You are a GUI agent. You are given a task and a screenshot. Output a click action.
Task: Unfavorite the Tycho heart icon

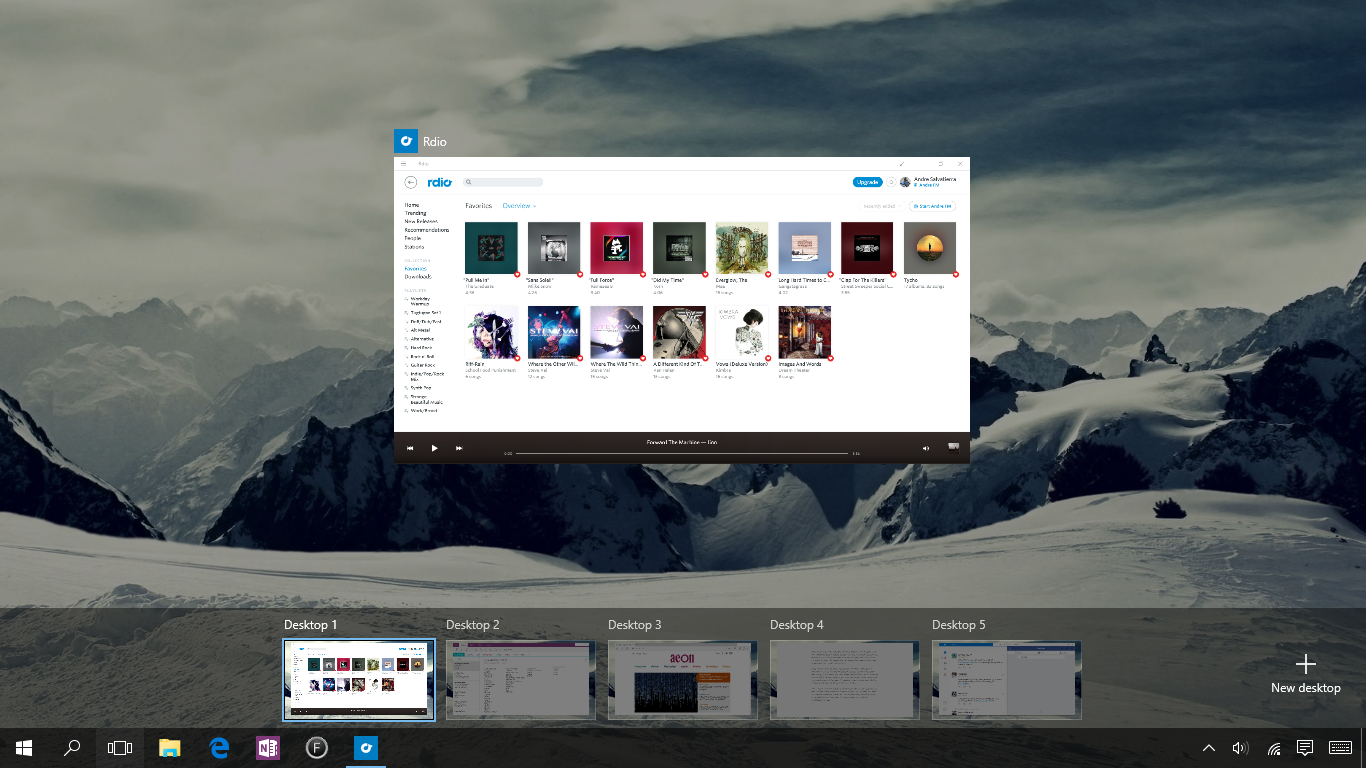955,274
